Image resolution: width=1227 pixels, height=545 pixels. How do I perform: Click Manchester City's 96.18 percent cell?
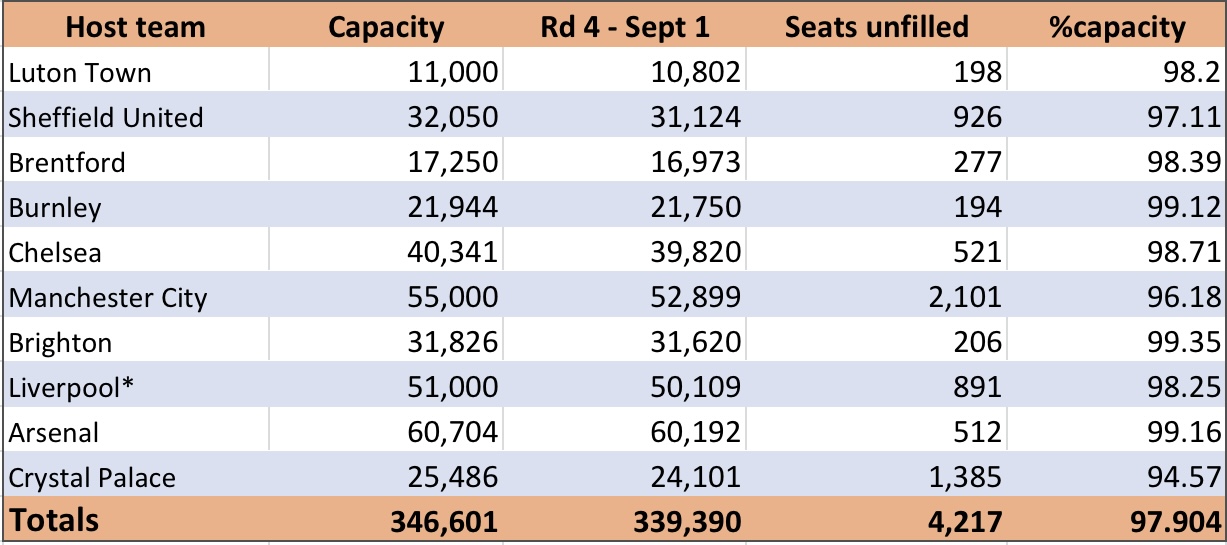click(x=1116, y=297)
